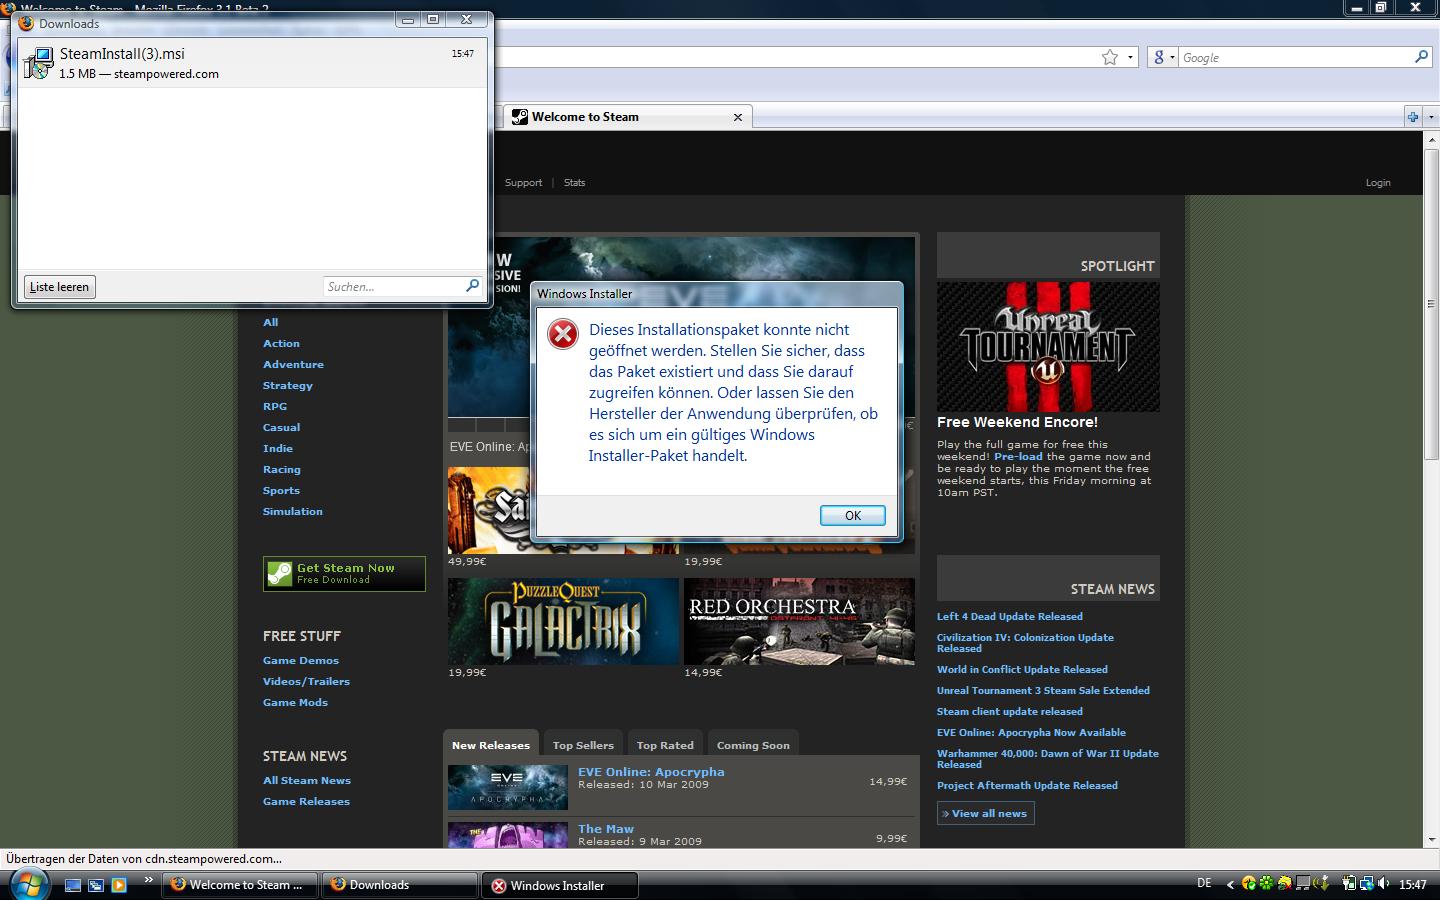Switch to the Top Sellers tab
1440x900 pixels.
(583, 745)
